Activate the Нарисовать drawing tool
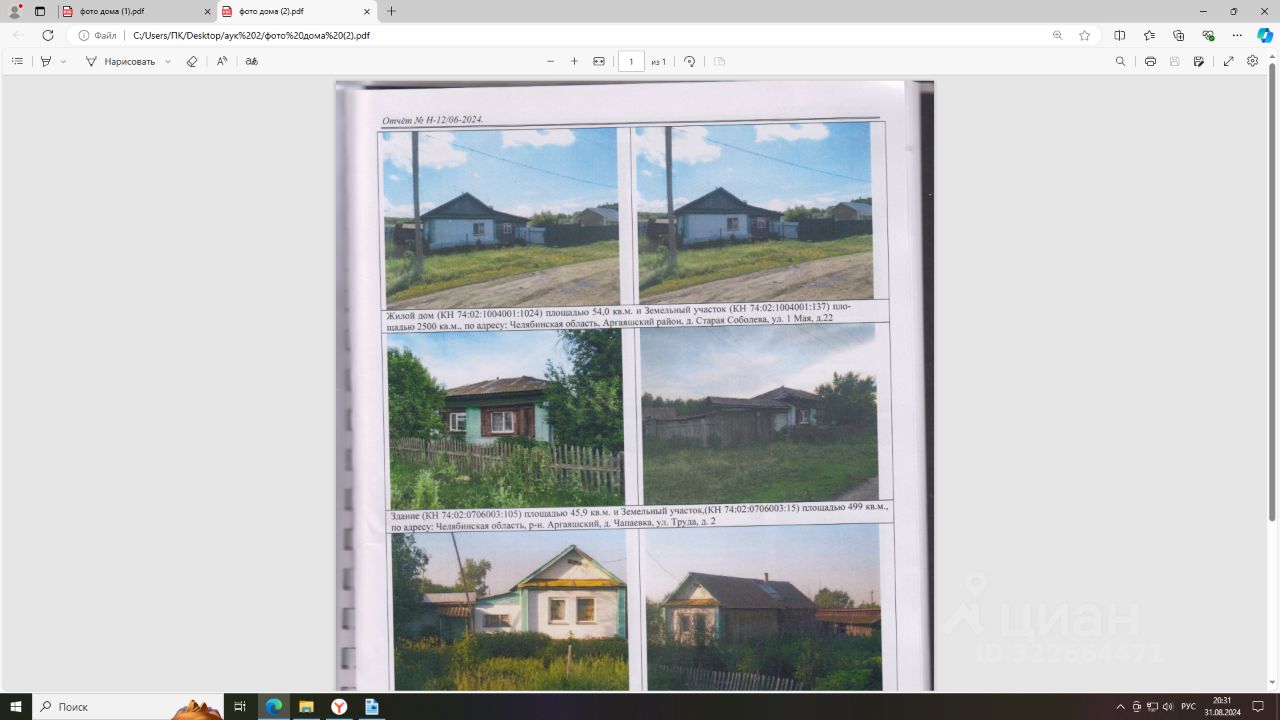 click(x=120, y=61)
